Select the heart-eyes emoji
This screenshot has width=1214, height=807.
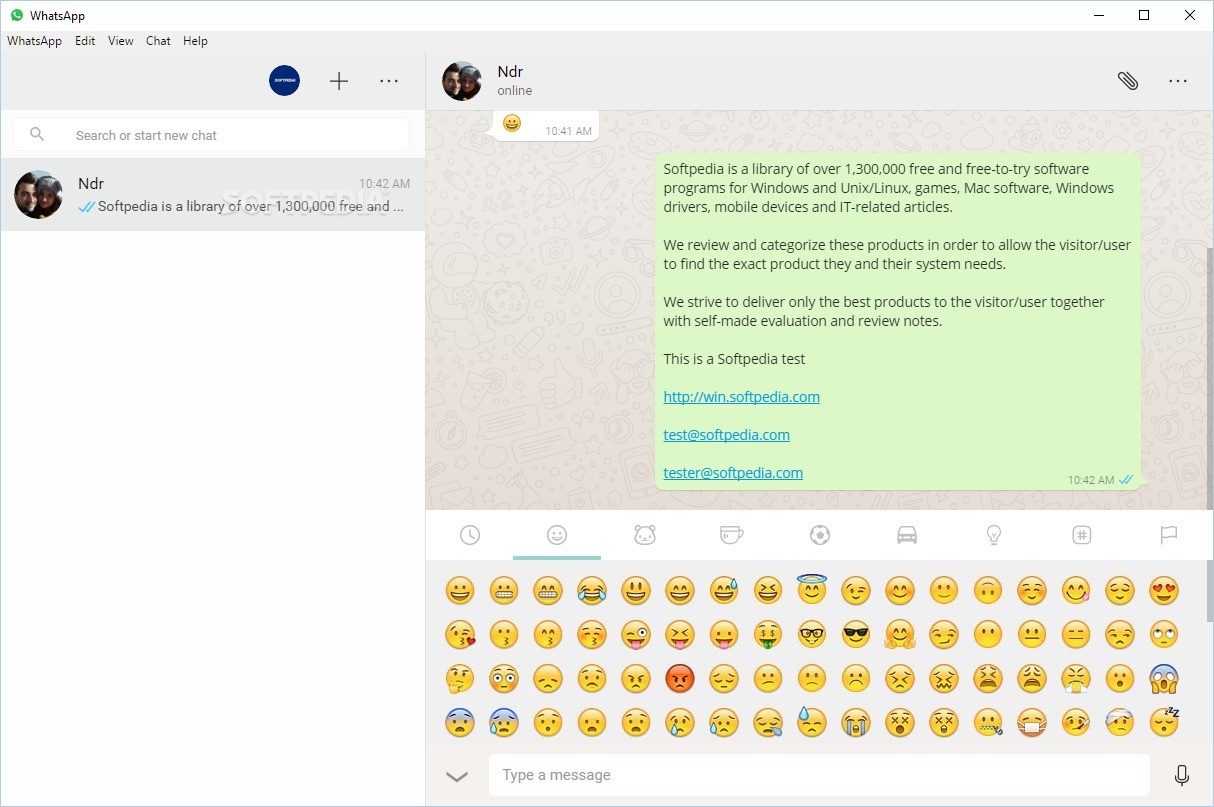1164,590
